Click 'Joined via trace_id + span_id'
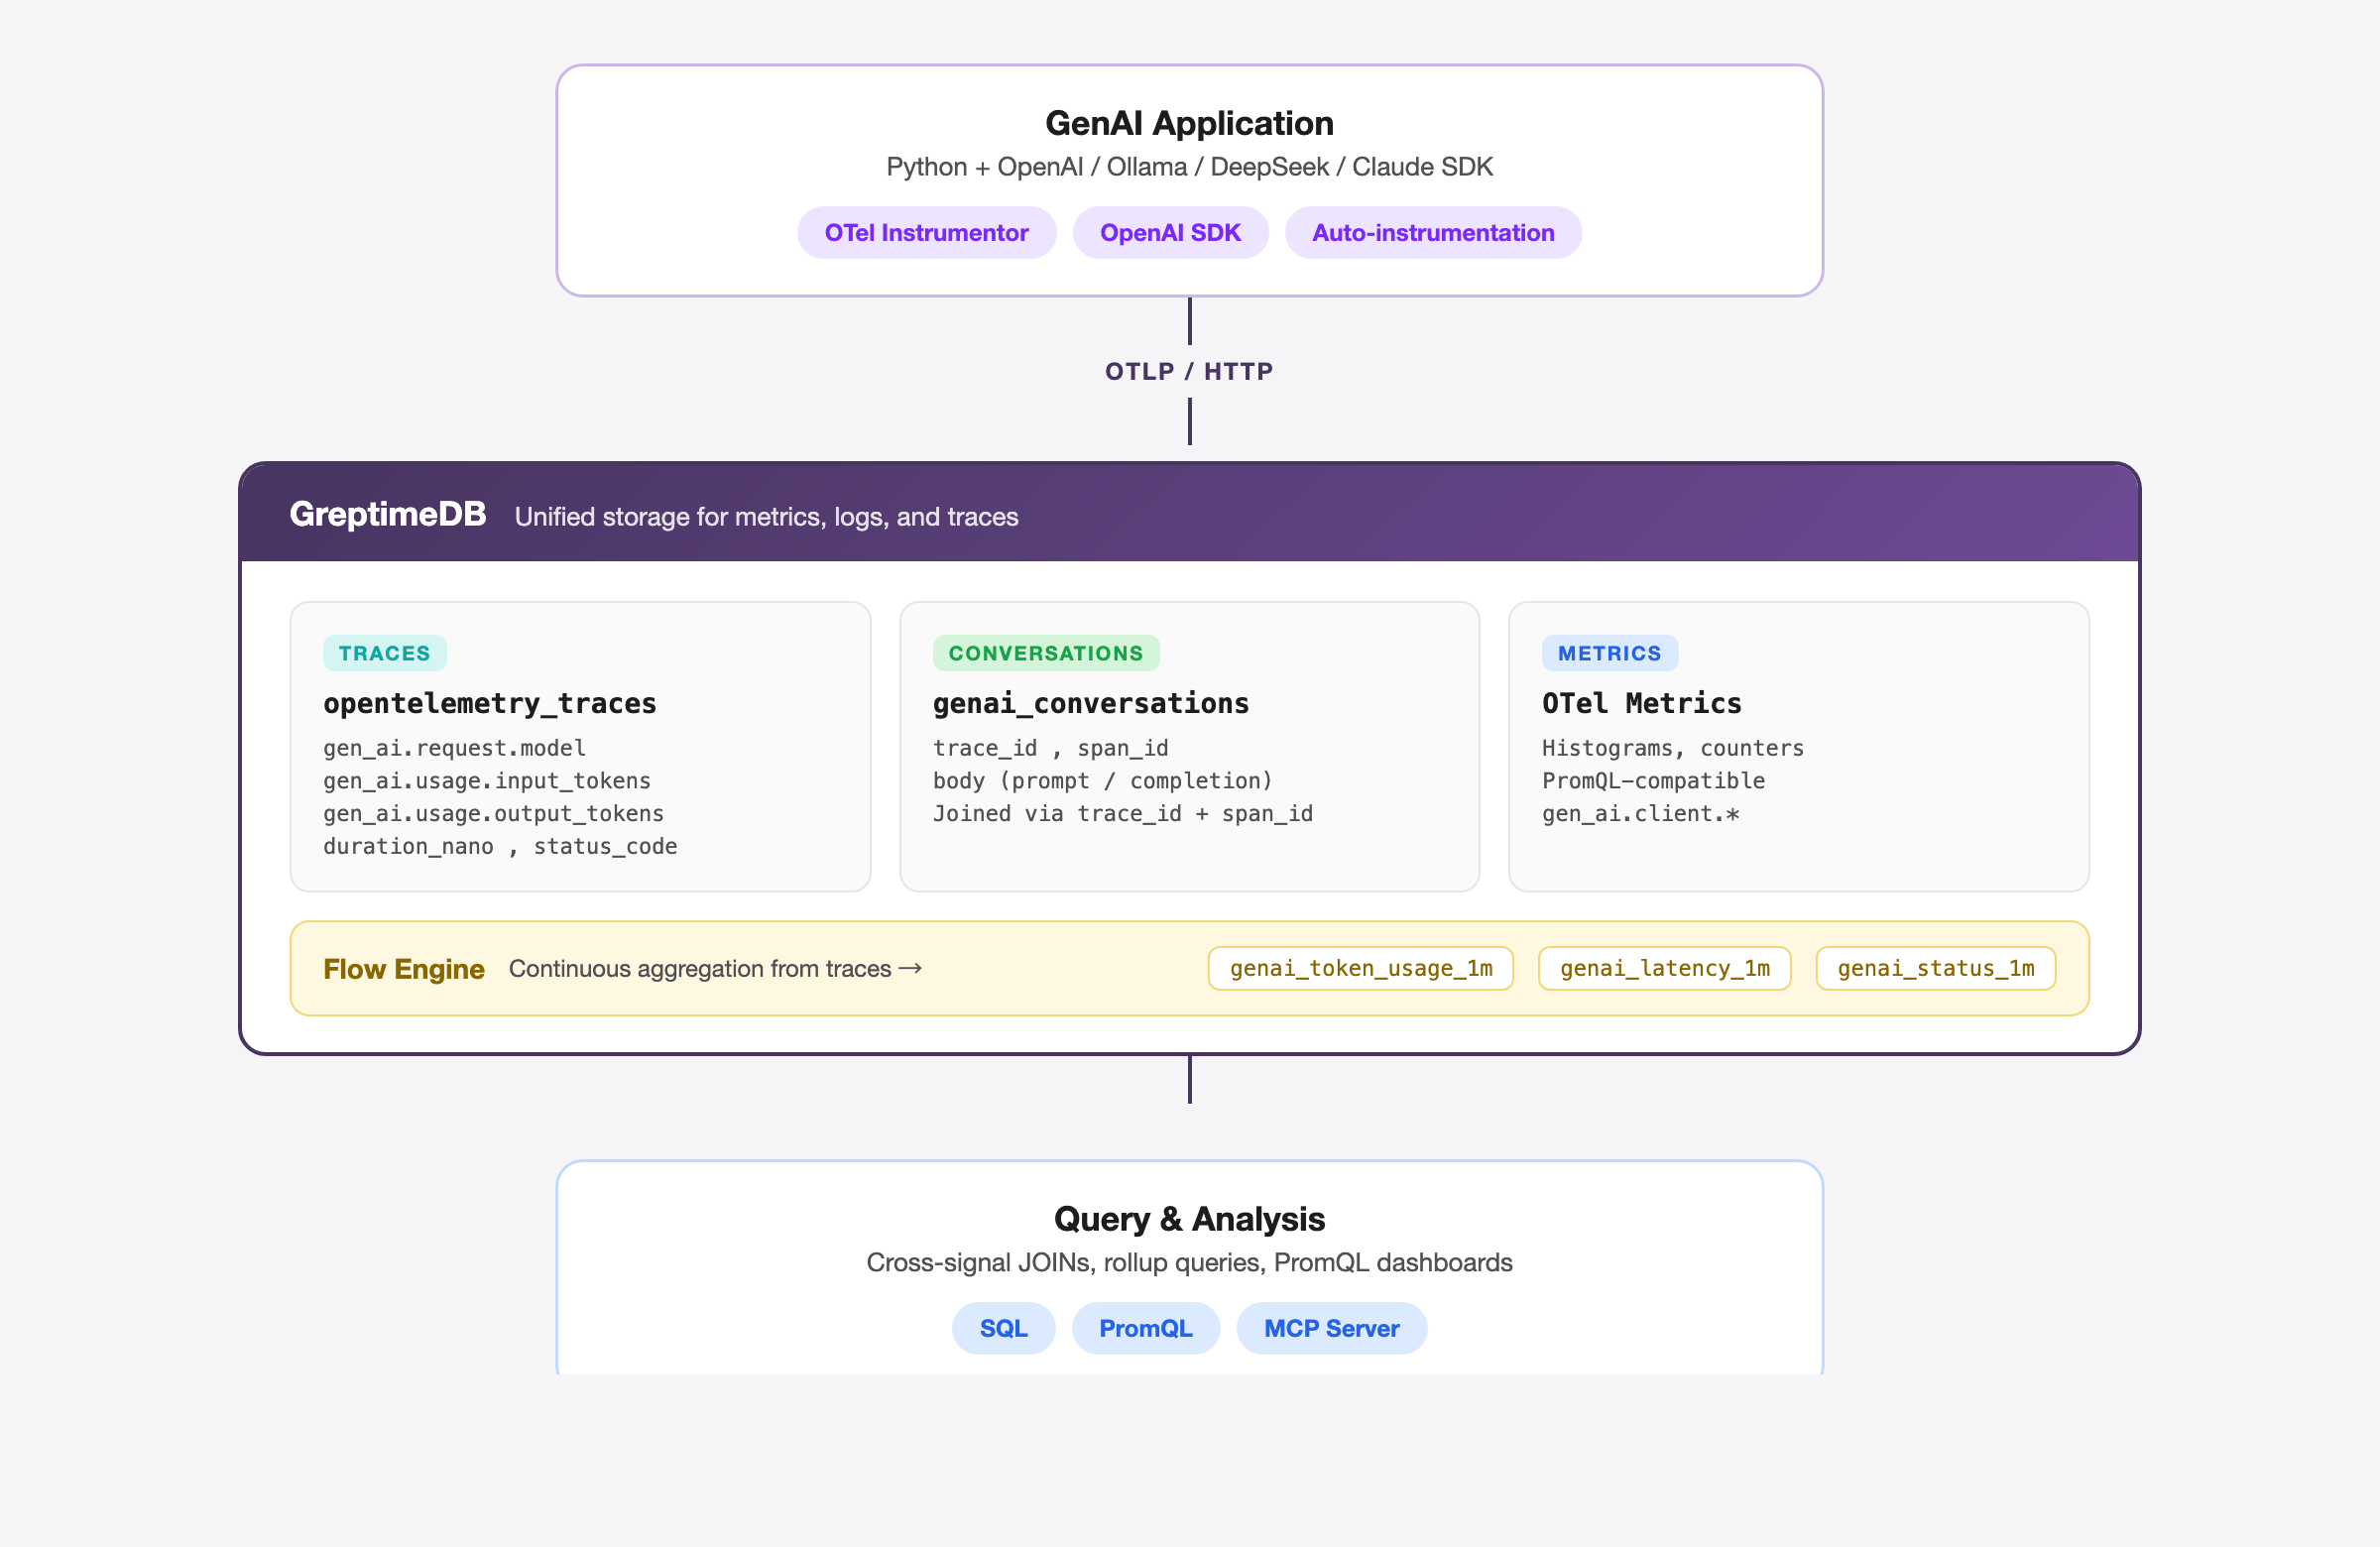Screen dimensions: 2380x1547 1122,814
